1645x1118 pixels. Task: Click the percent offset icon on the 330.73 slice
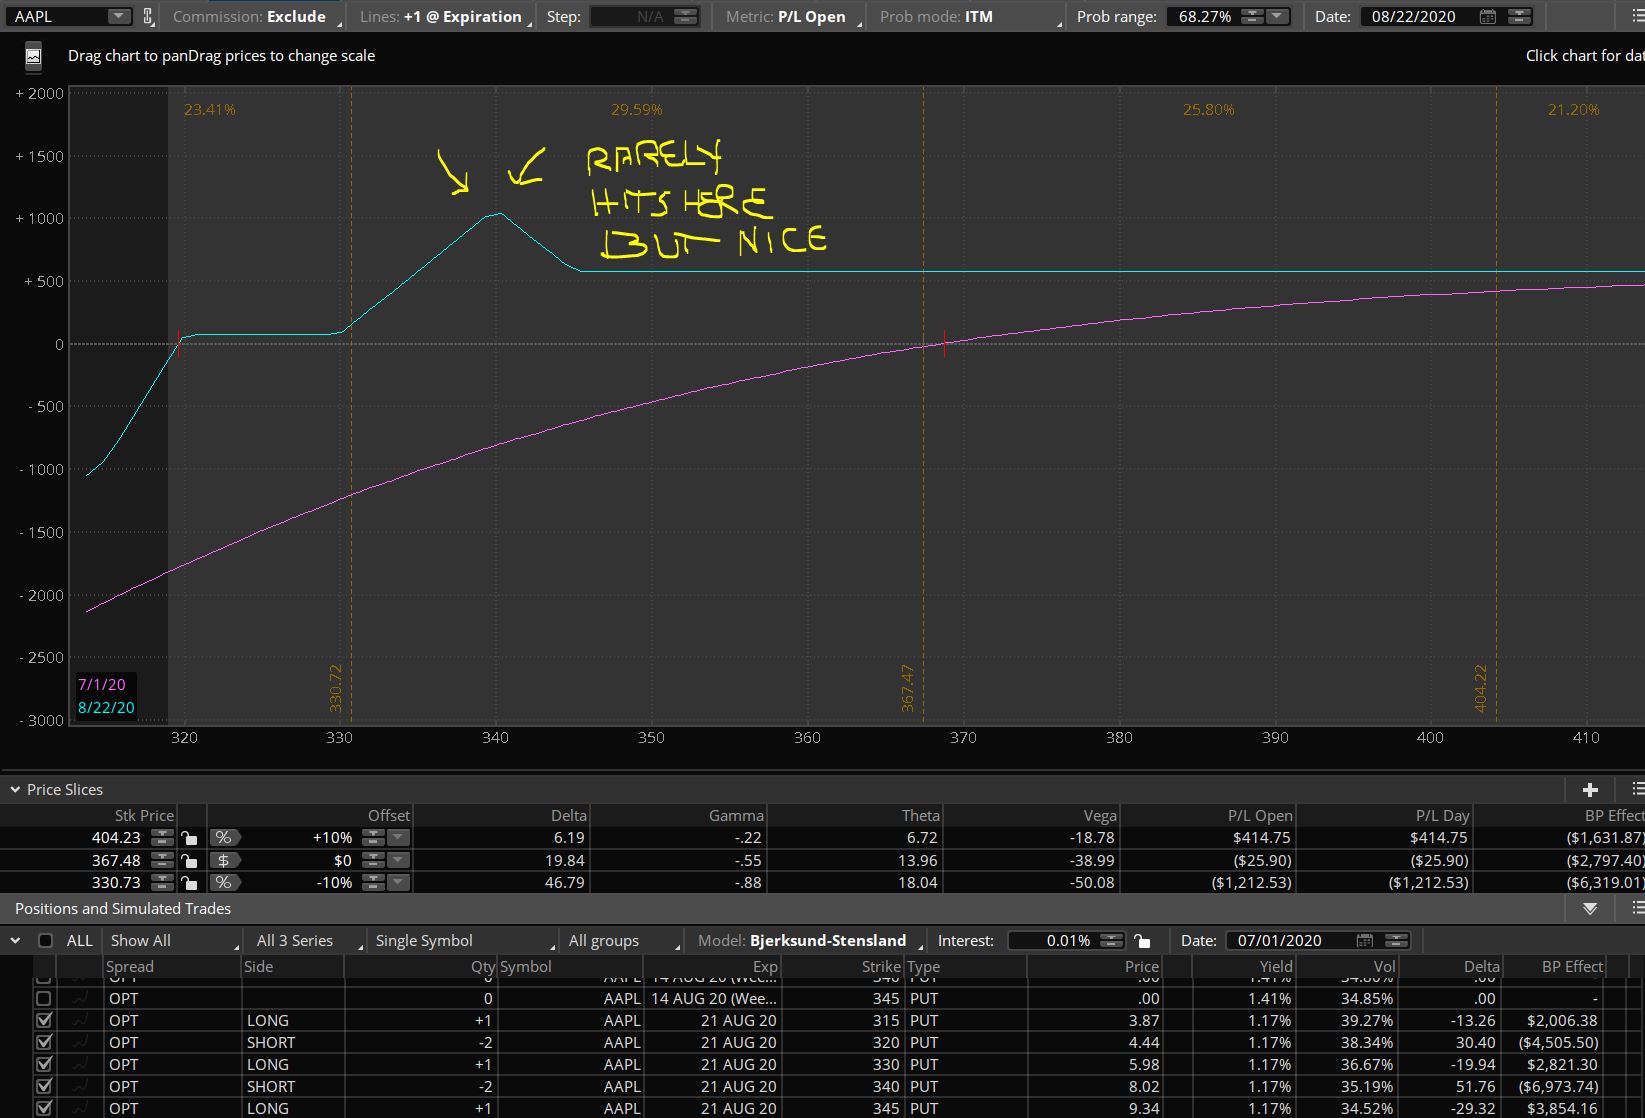click(x=223, y=883)
